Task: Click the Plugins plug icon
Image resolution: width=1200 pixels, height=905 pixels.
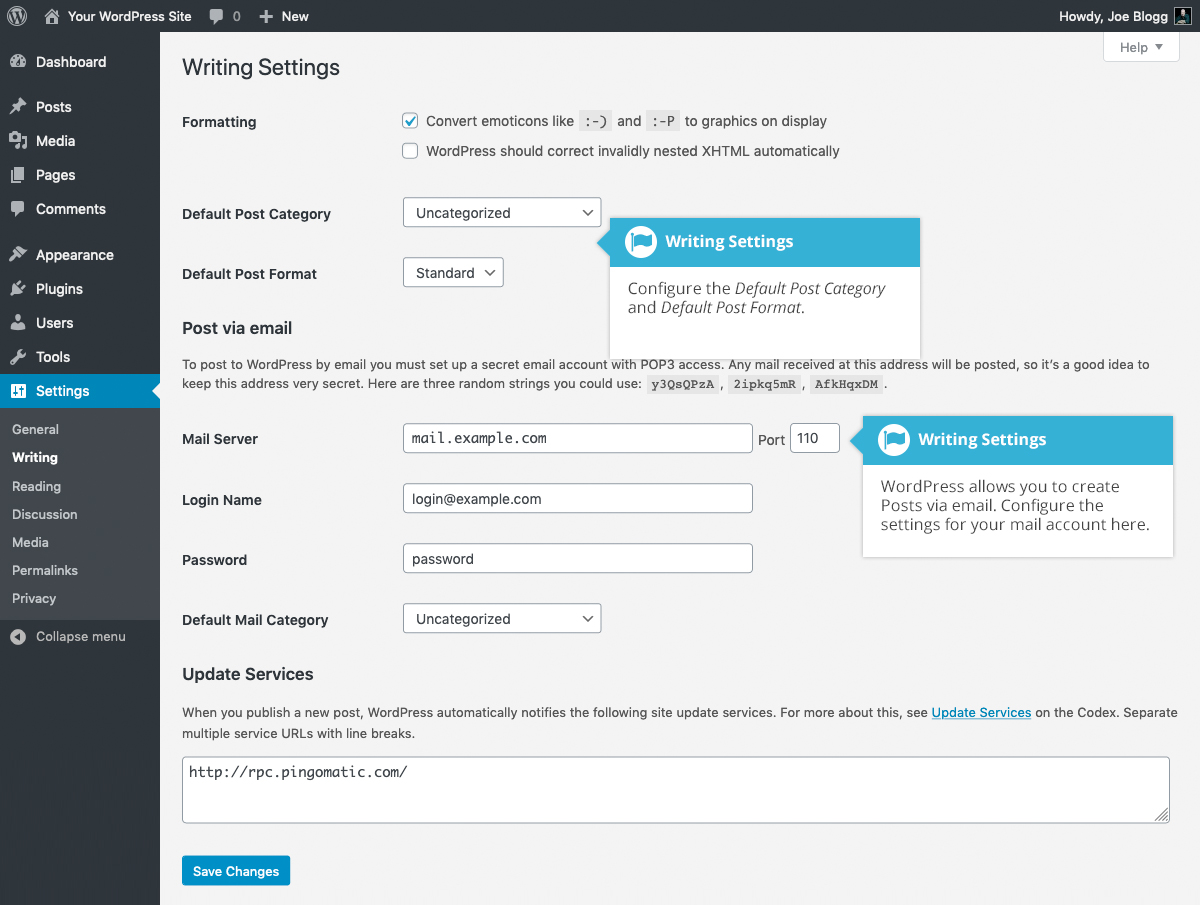Action: (18, 289)
